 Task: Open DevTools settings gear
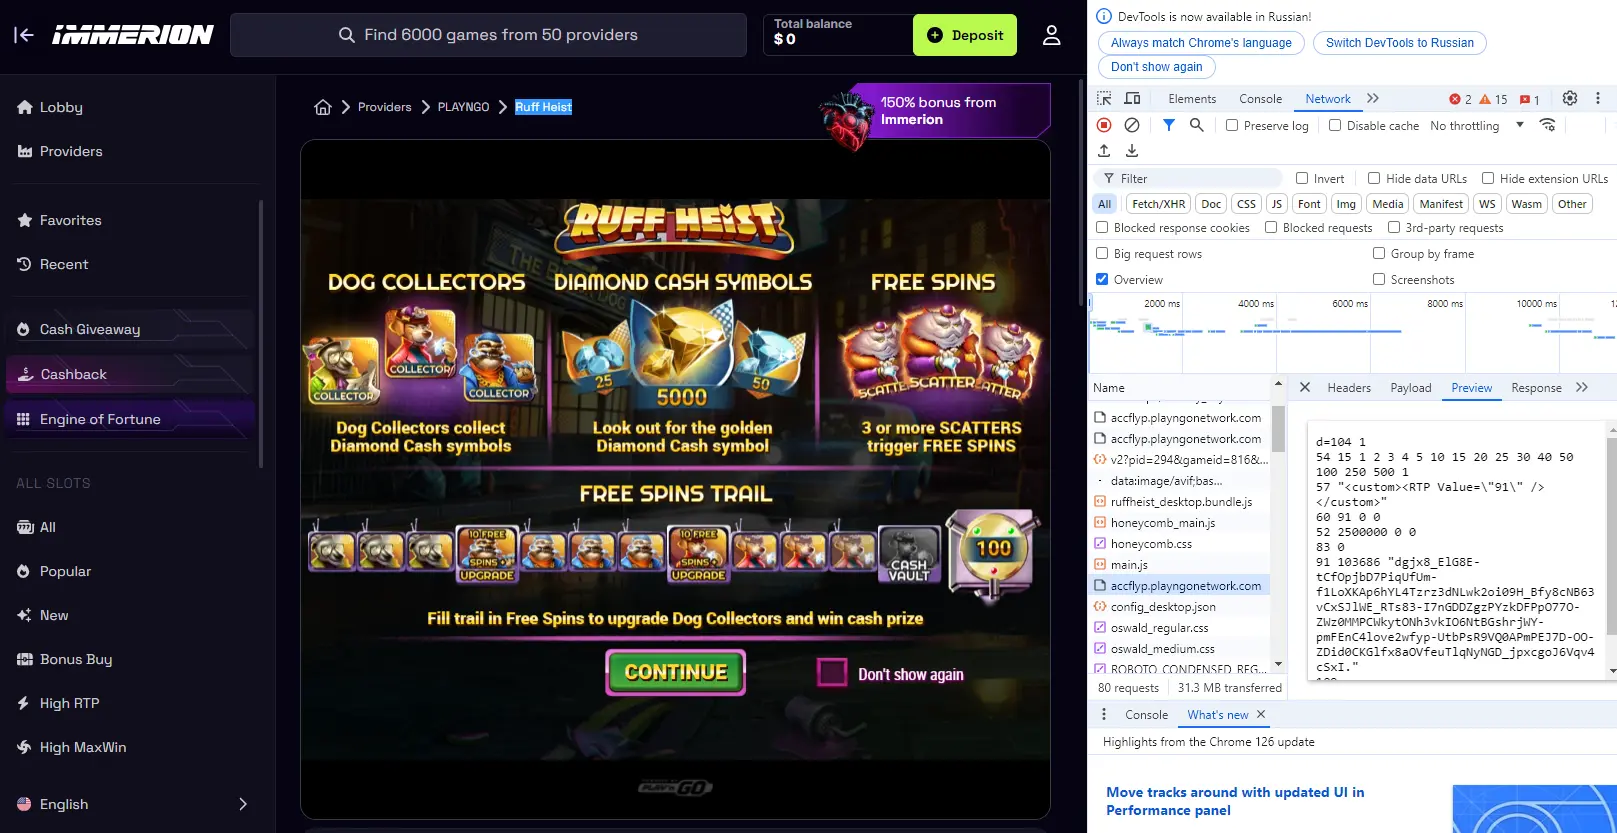[x=1570, y=98]
